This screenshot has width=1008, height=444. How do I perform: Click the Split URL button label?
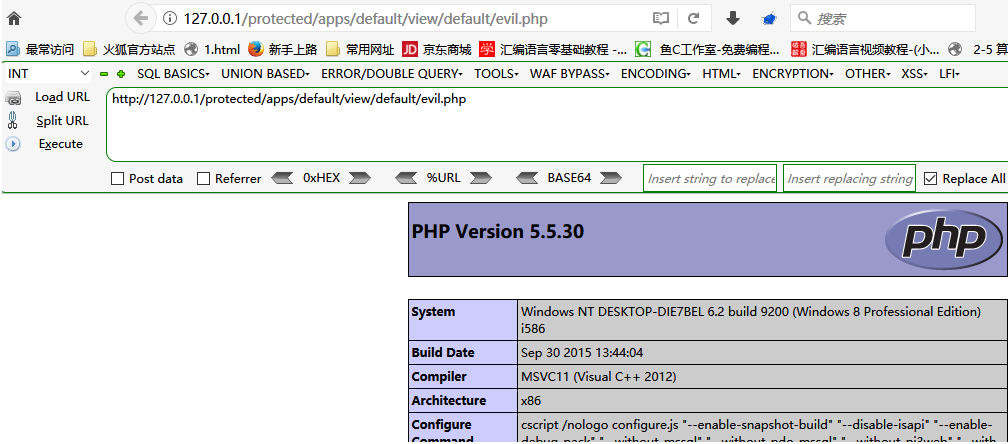[x=62, y=121]
